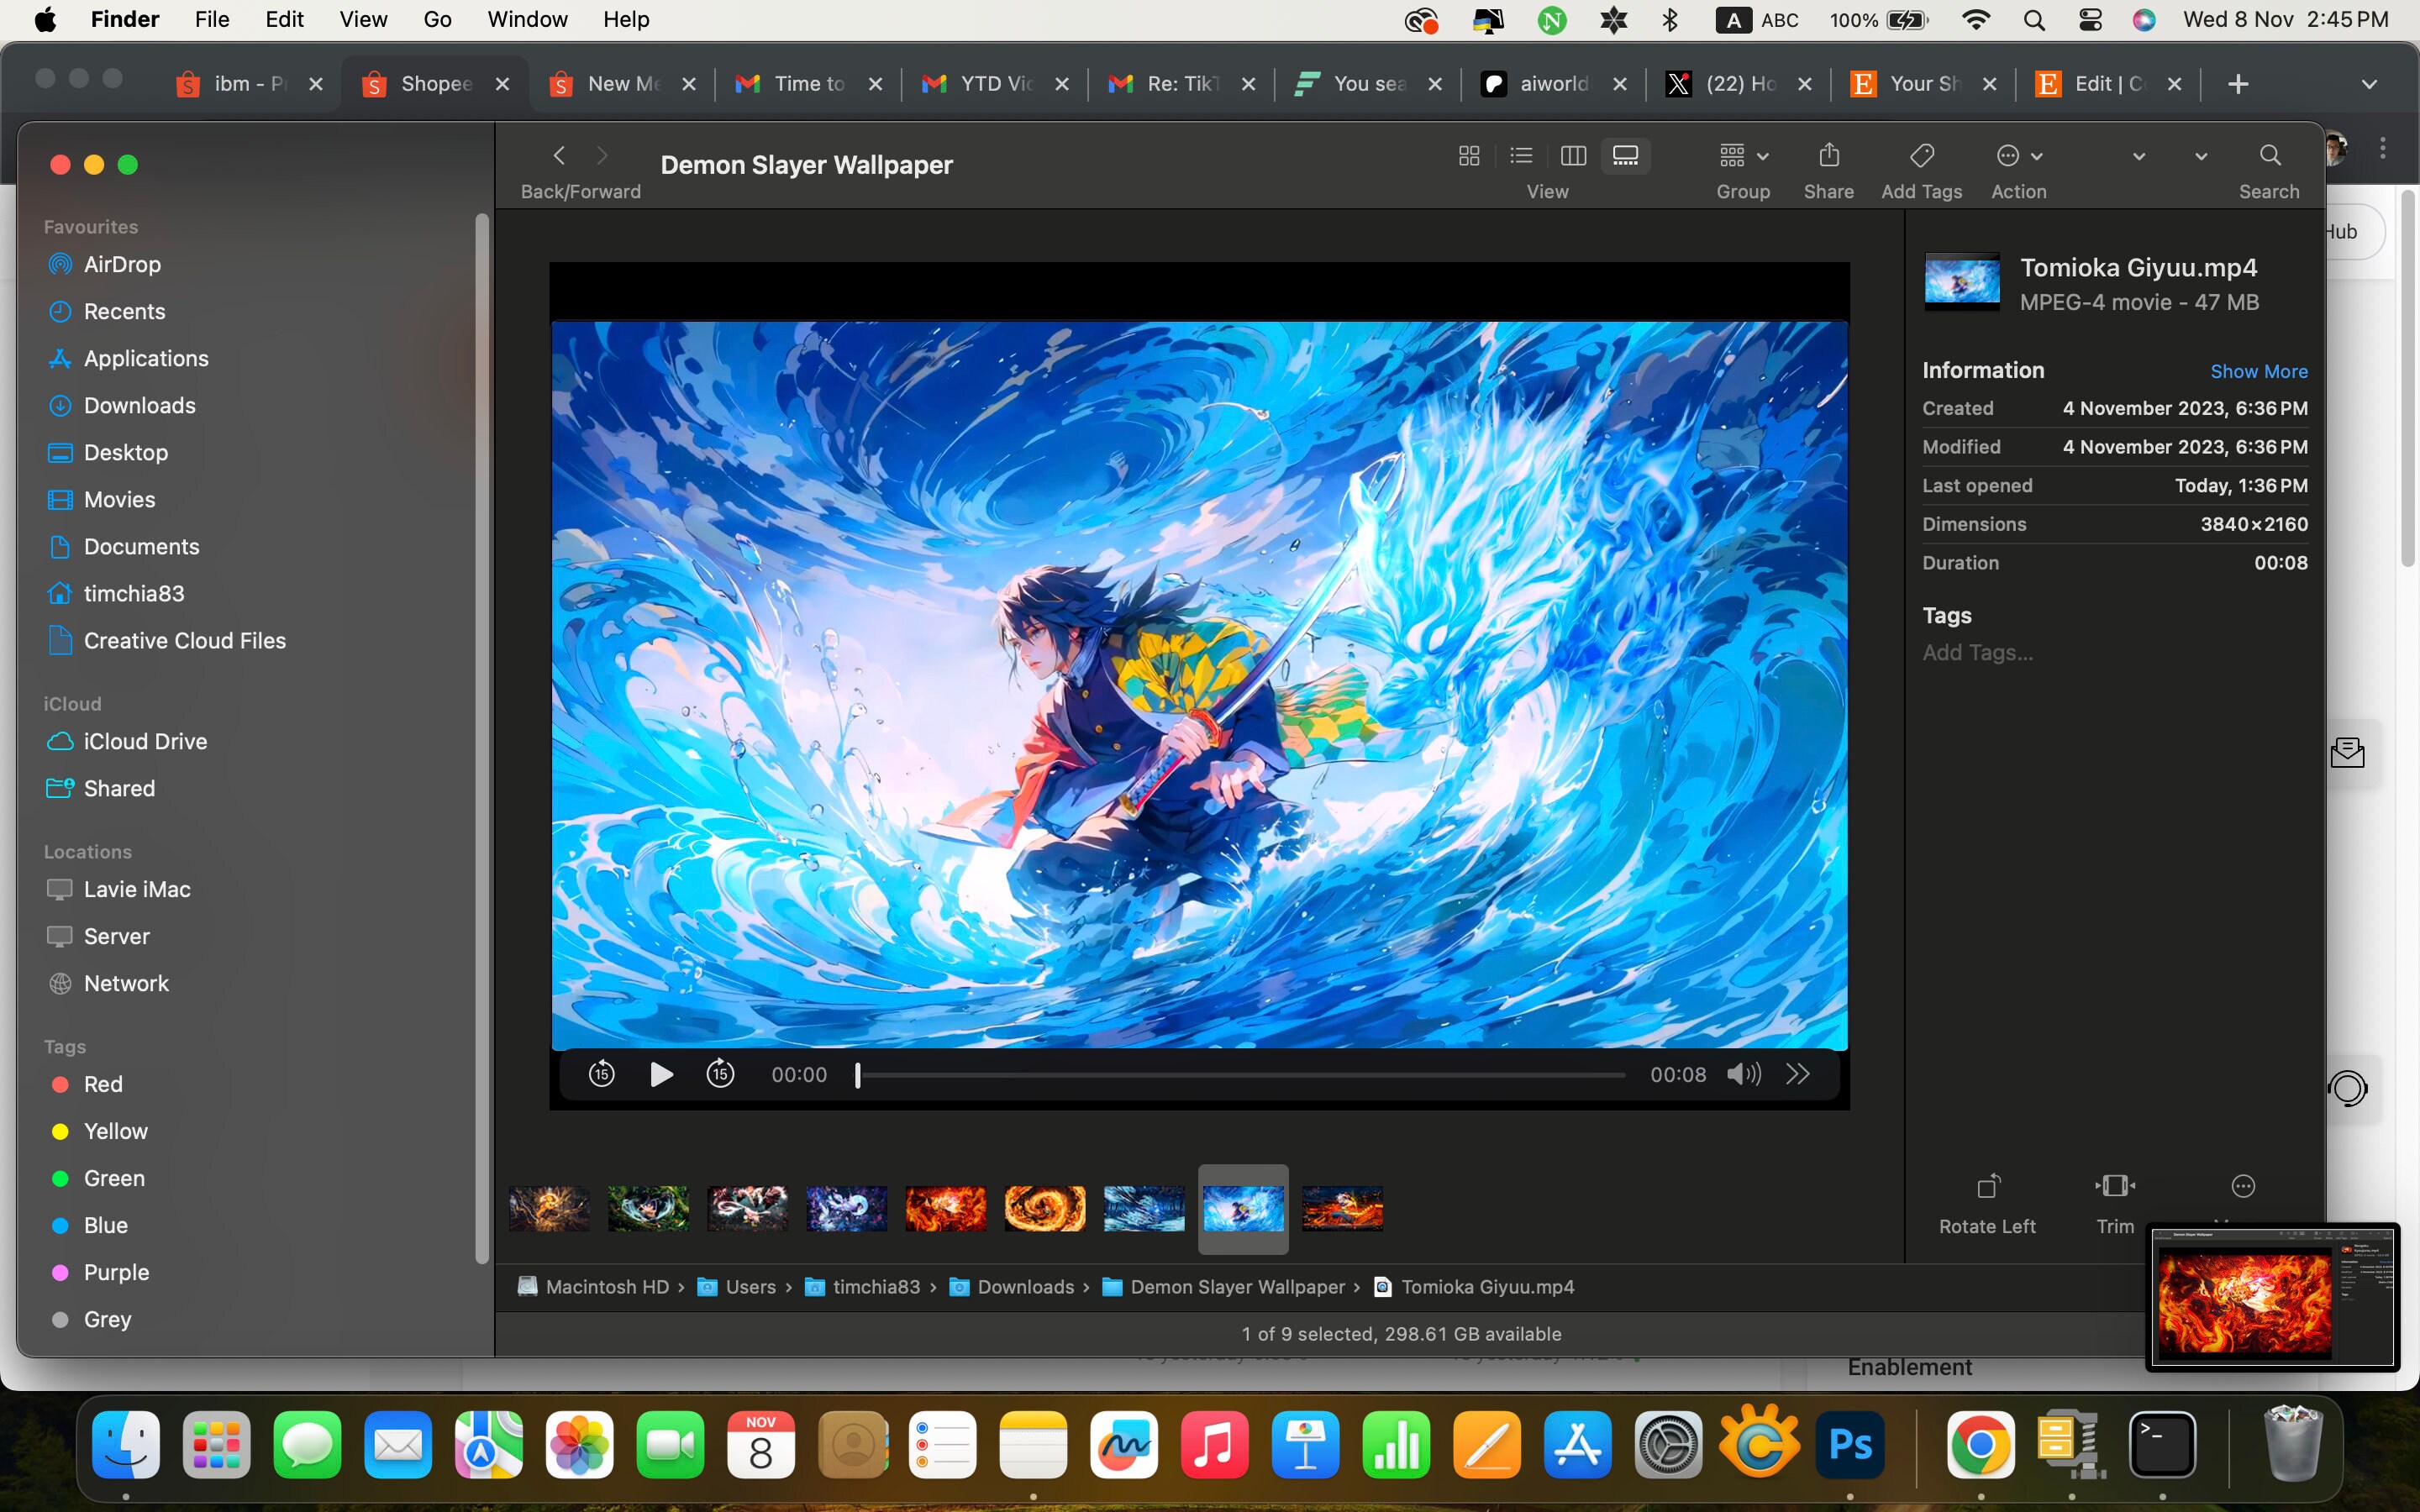Open AirDrop from the Favourites sidebar
This screenshot has width=2420, height=1512.
click(x=122, y=264)
